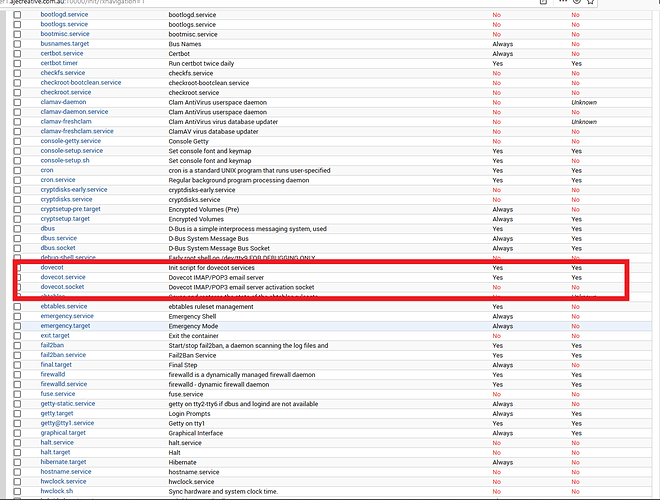
Task: Open the cron.service link
Action: click(58, 180)
